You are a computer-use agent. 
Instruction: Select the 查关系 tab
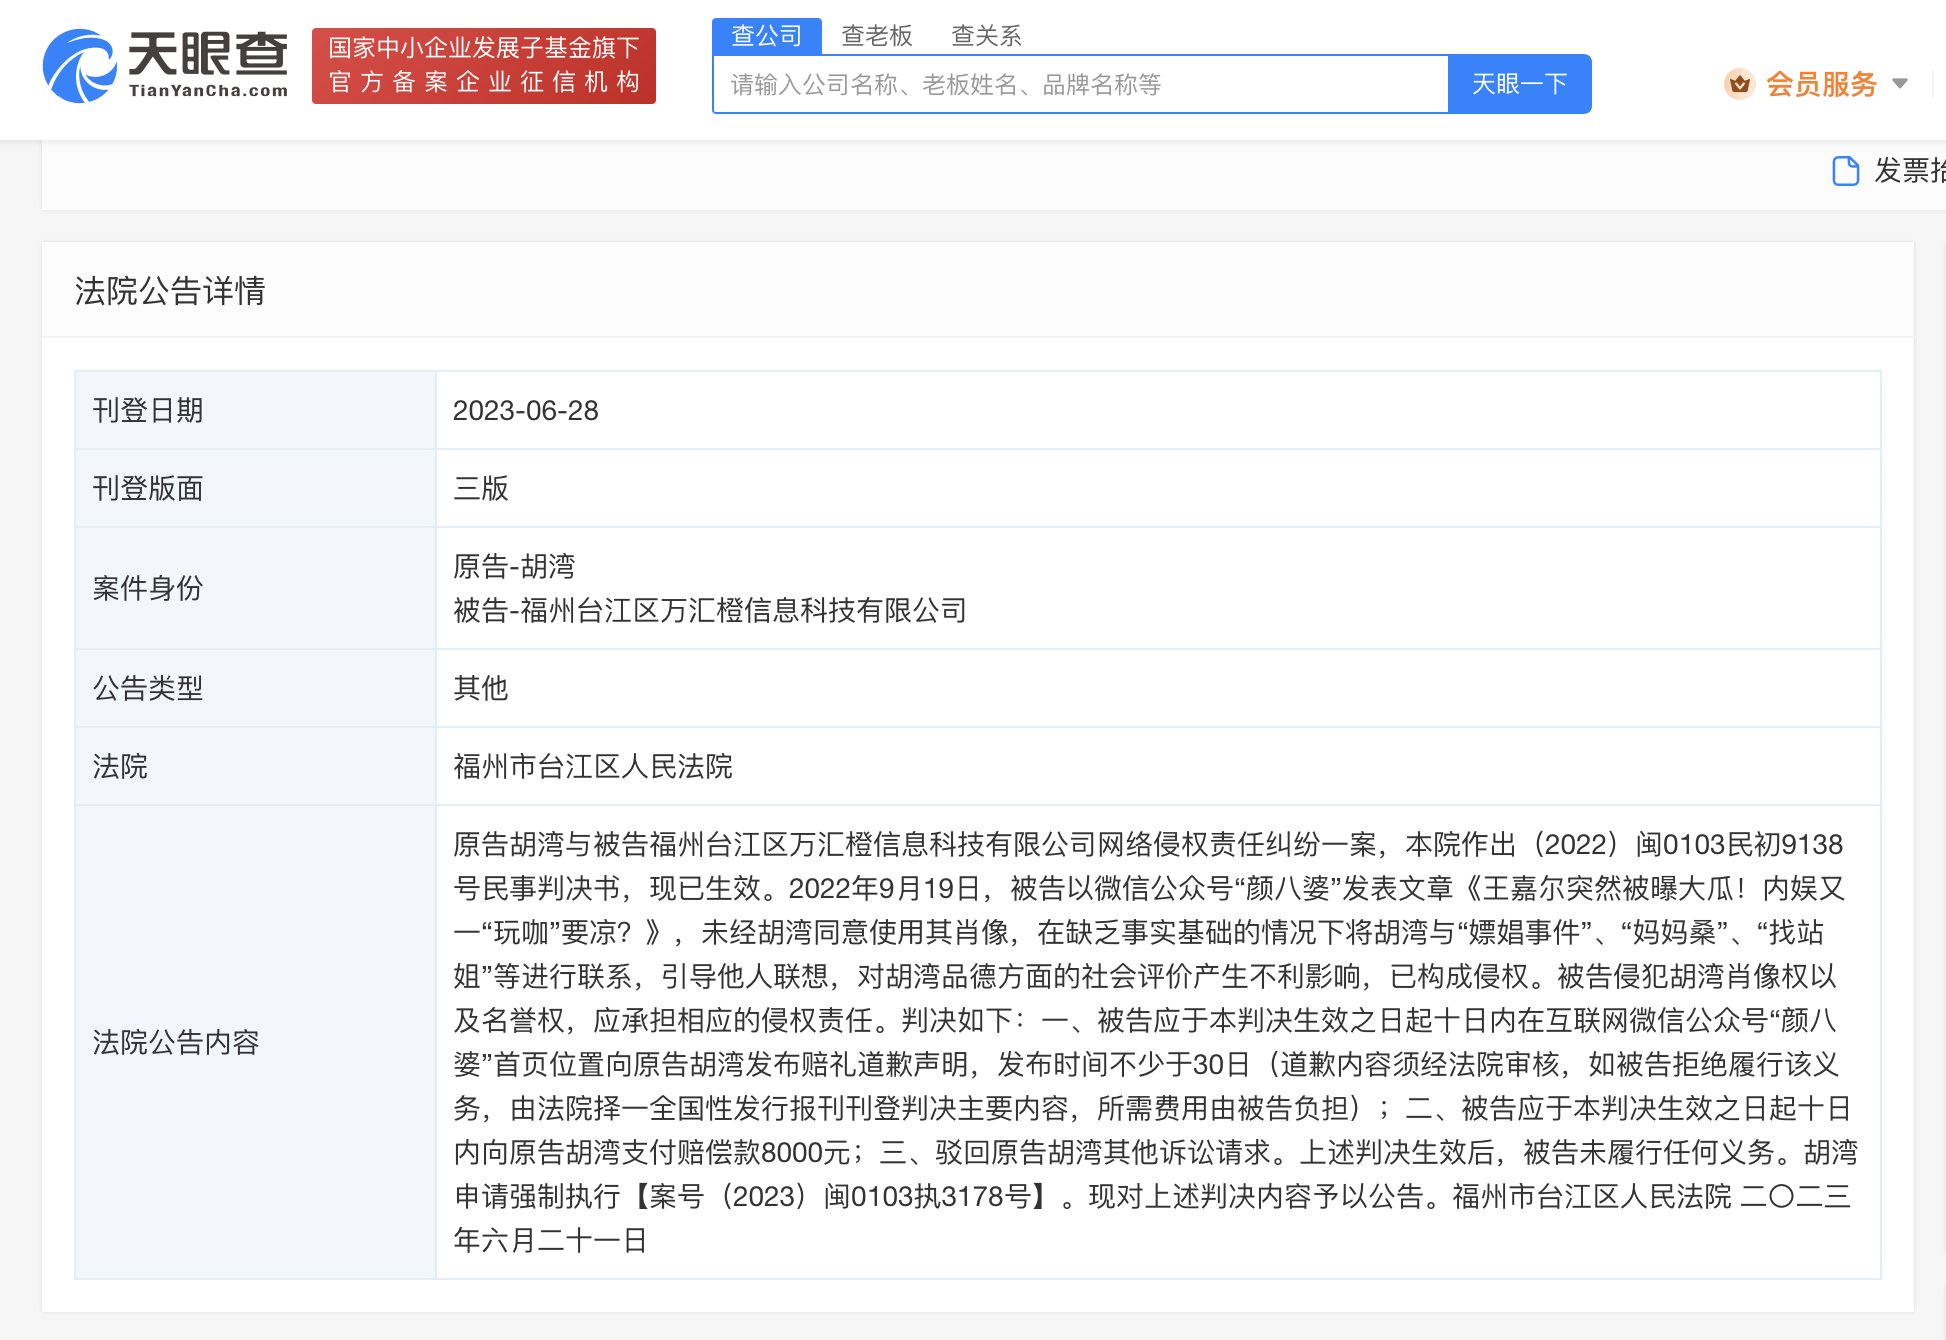(x=986, y=34)
